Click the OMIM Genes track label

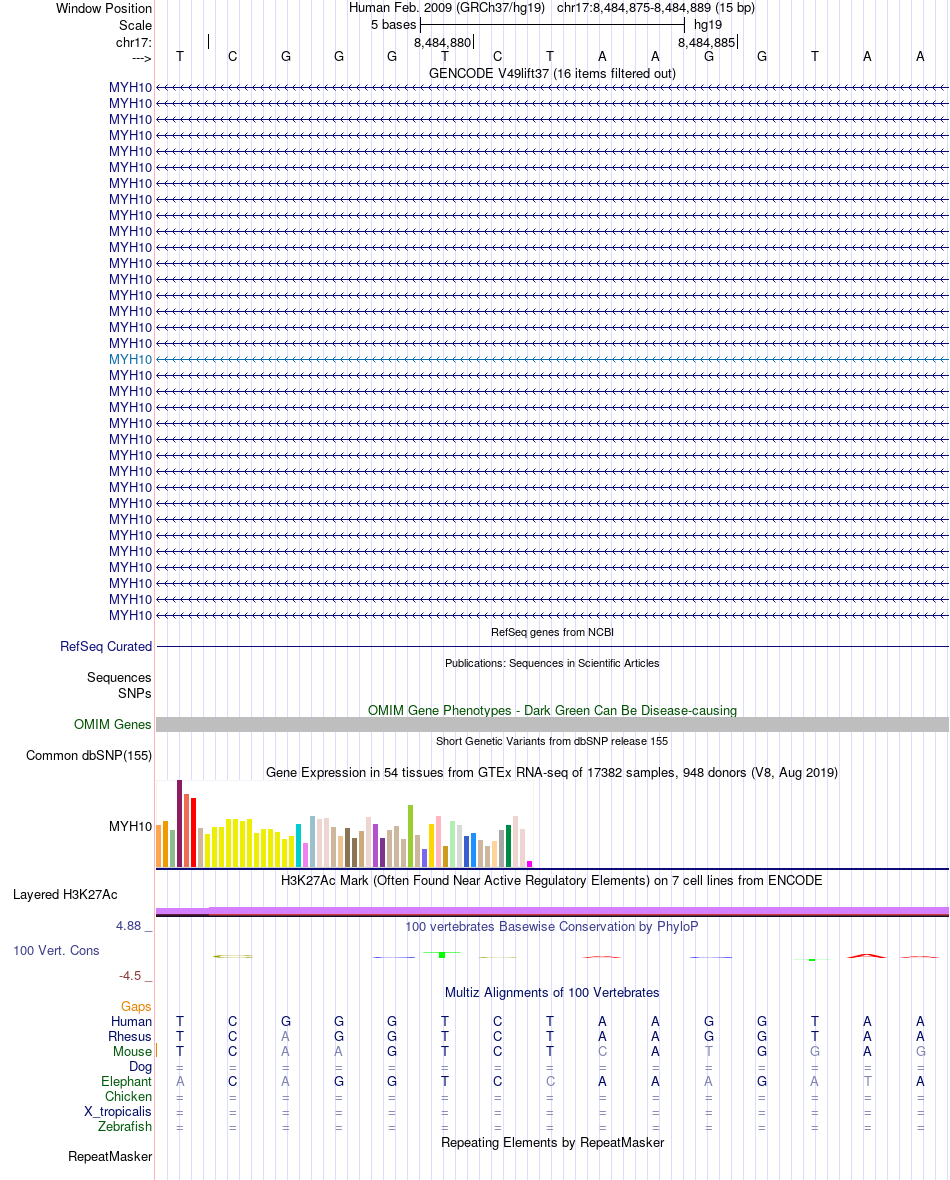click(x=113, y=724)
